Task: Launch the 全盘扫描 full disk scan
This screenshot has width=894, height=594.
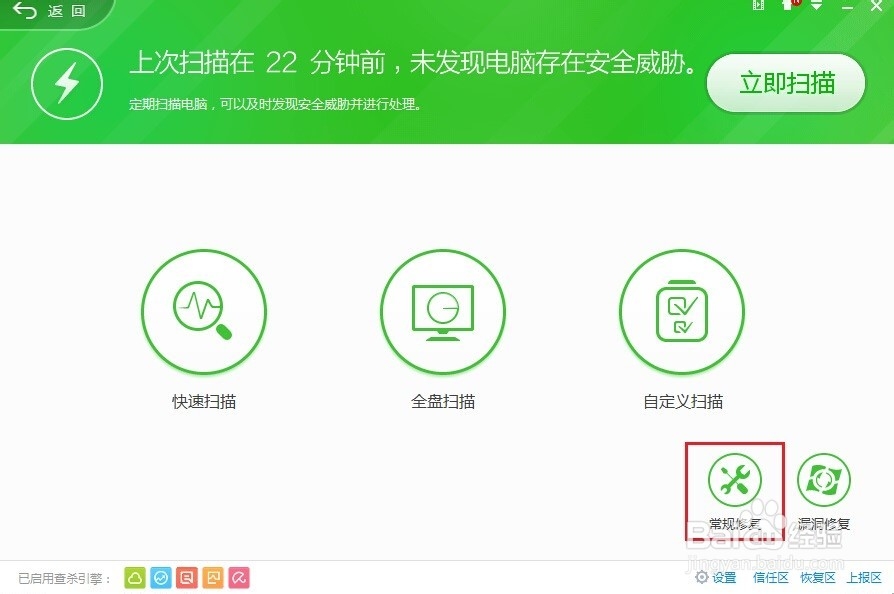Action: (443, 311)
